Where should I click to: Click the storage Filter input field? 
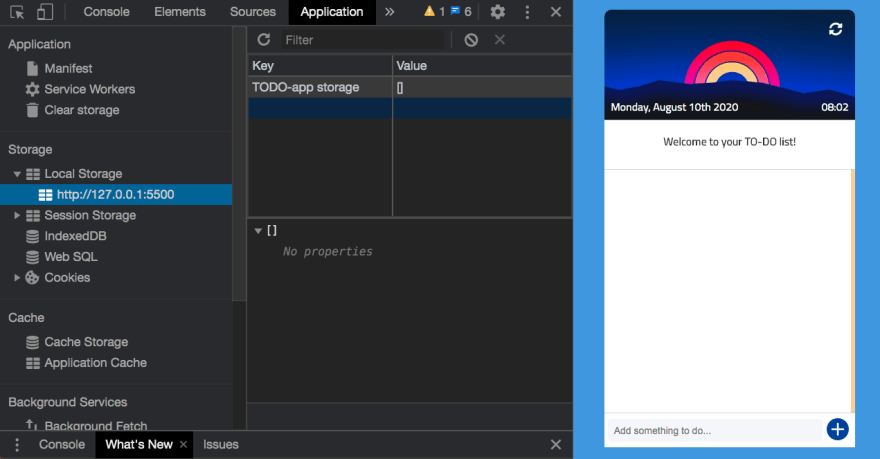click(363, 40)
